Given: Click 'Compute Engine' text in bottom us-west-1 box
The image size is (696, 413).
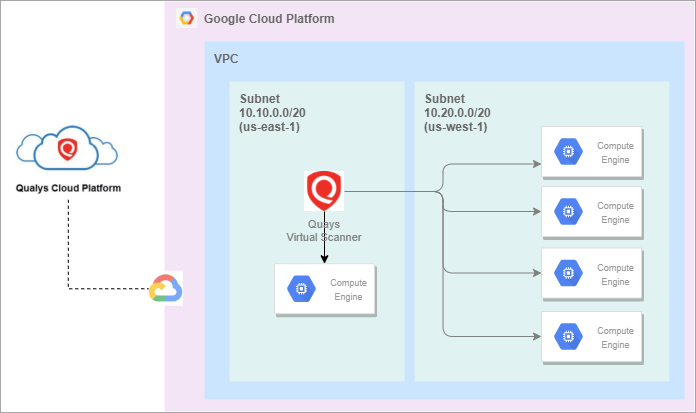Looking at the screenshot, I should click(615, 338).
